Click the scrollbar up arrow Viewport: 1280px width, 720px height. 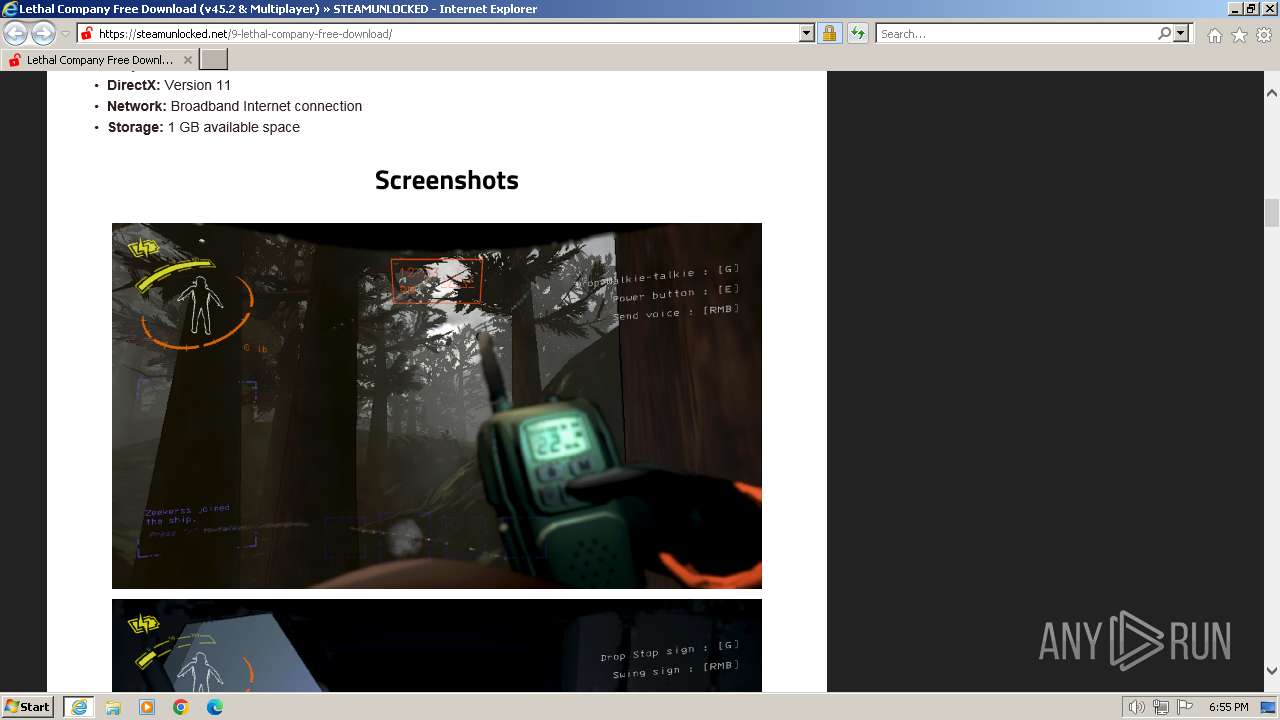coord(1272,93)
